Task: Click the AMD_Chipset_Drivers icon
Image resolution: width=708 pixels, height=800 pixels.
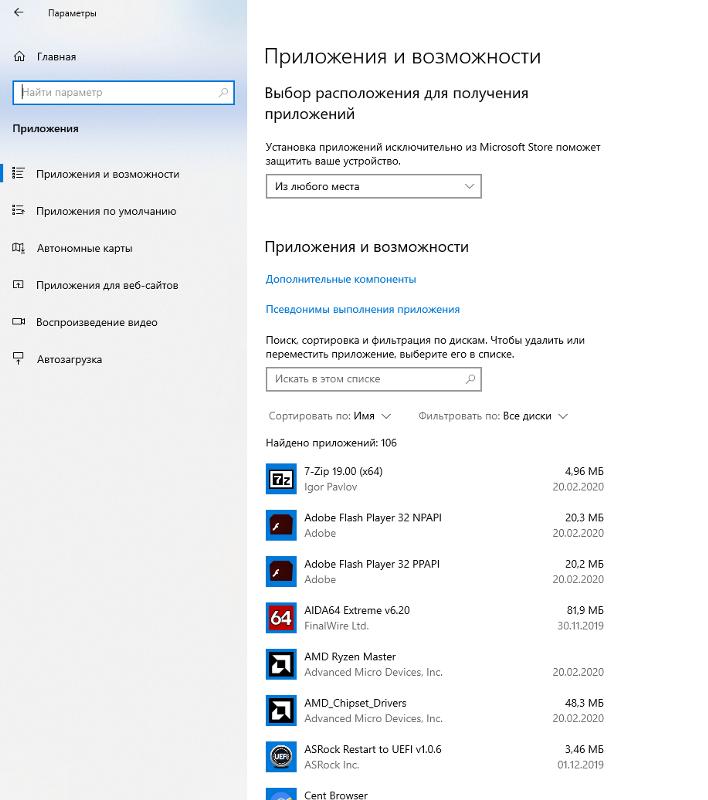Action: click(281, 710)
